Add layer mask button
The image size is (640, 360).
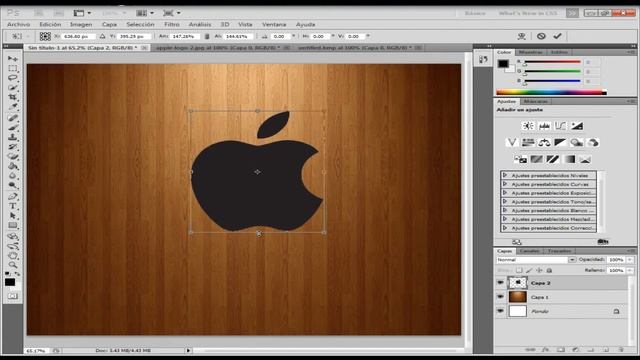561,350
